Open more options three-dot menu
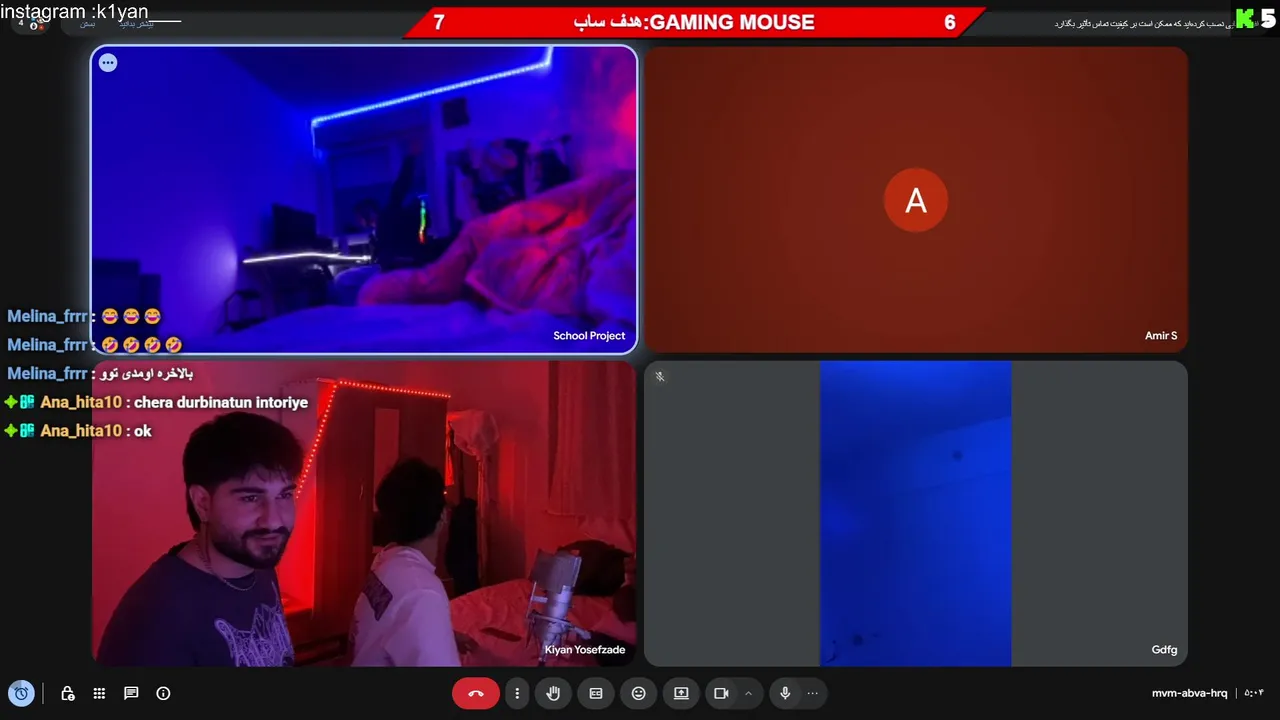The image size is (1280, 720). [517, 693]
